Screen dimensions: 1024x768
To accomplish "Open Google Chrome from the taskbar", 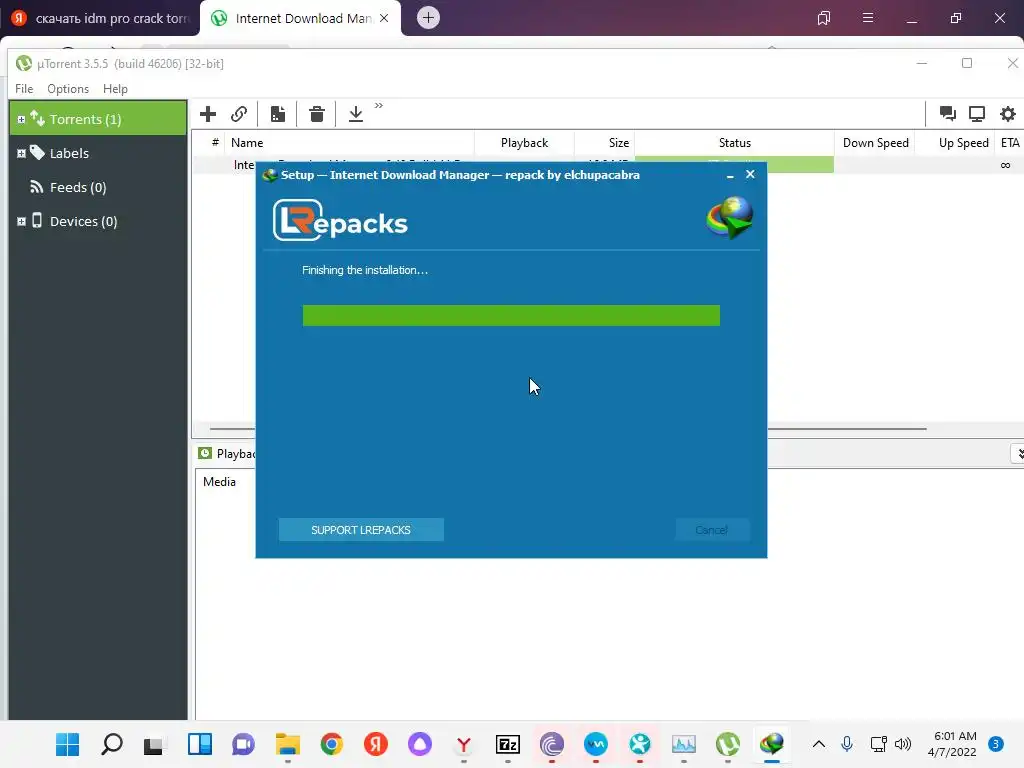I will point(332,744).
